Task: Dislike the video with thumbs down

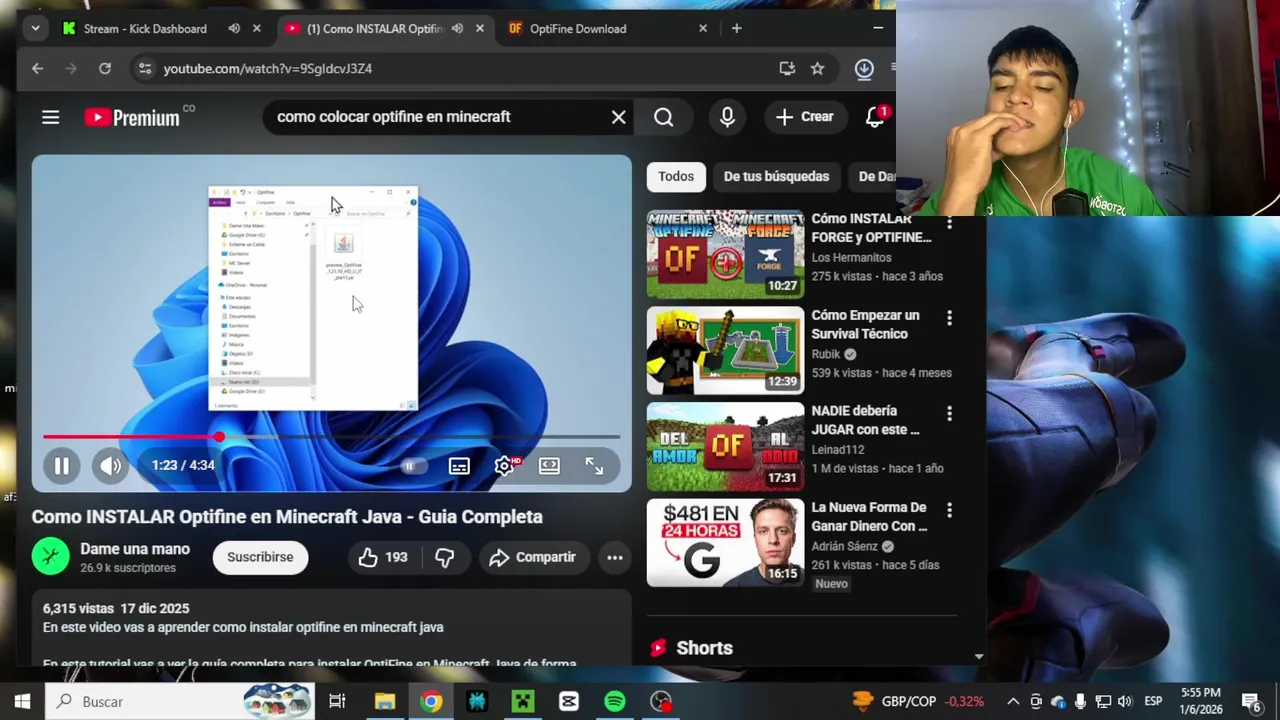Action: (445, 557)
